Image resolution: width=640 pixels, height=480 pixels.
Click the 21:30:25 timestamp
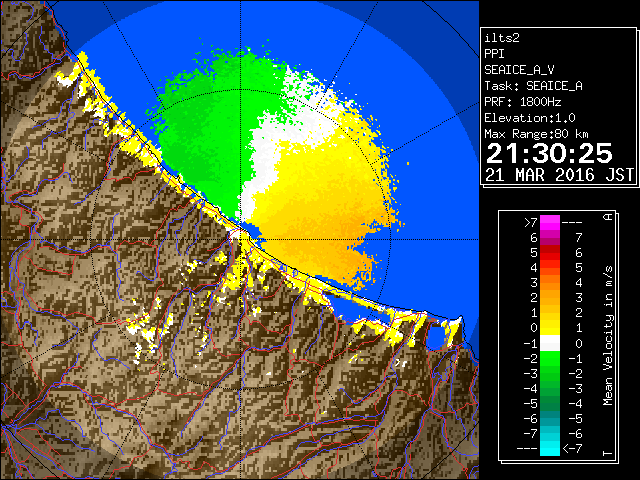pos(549,153)
